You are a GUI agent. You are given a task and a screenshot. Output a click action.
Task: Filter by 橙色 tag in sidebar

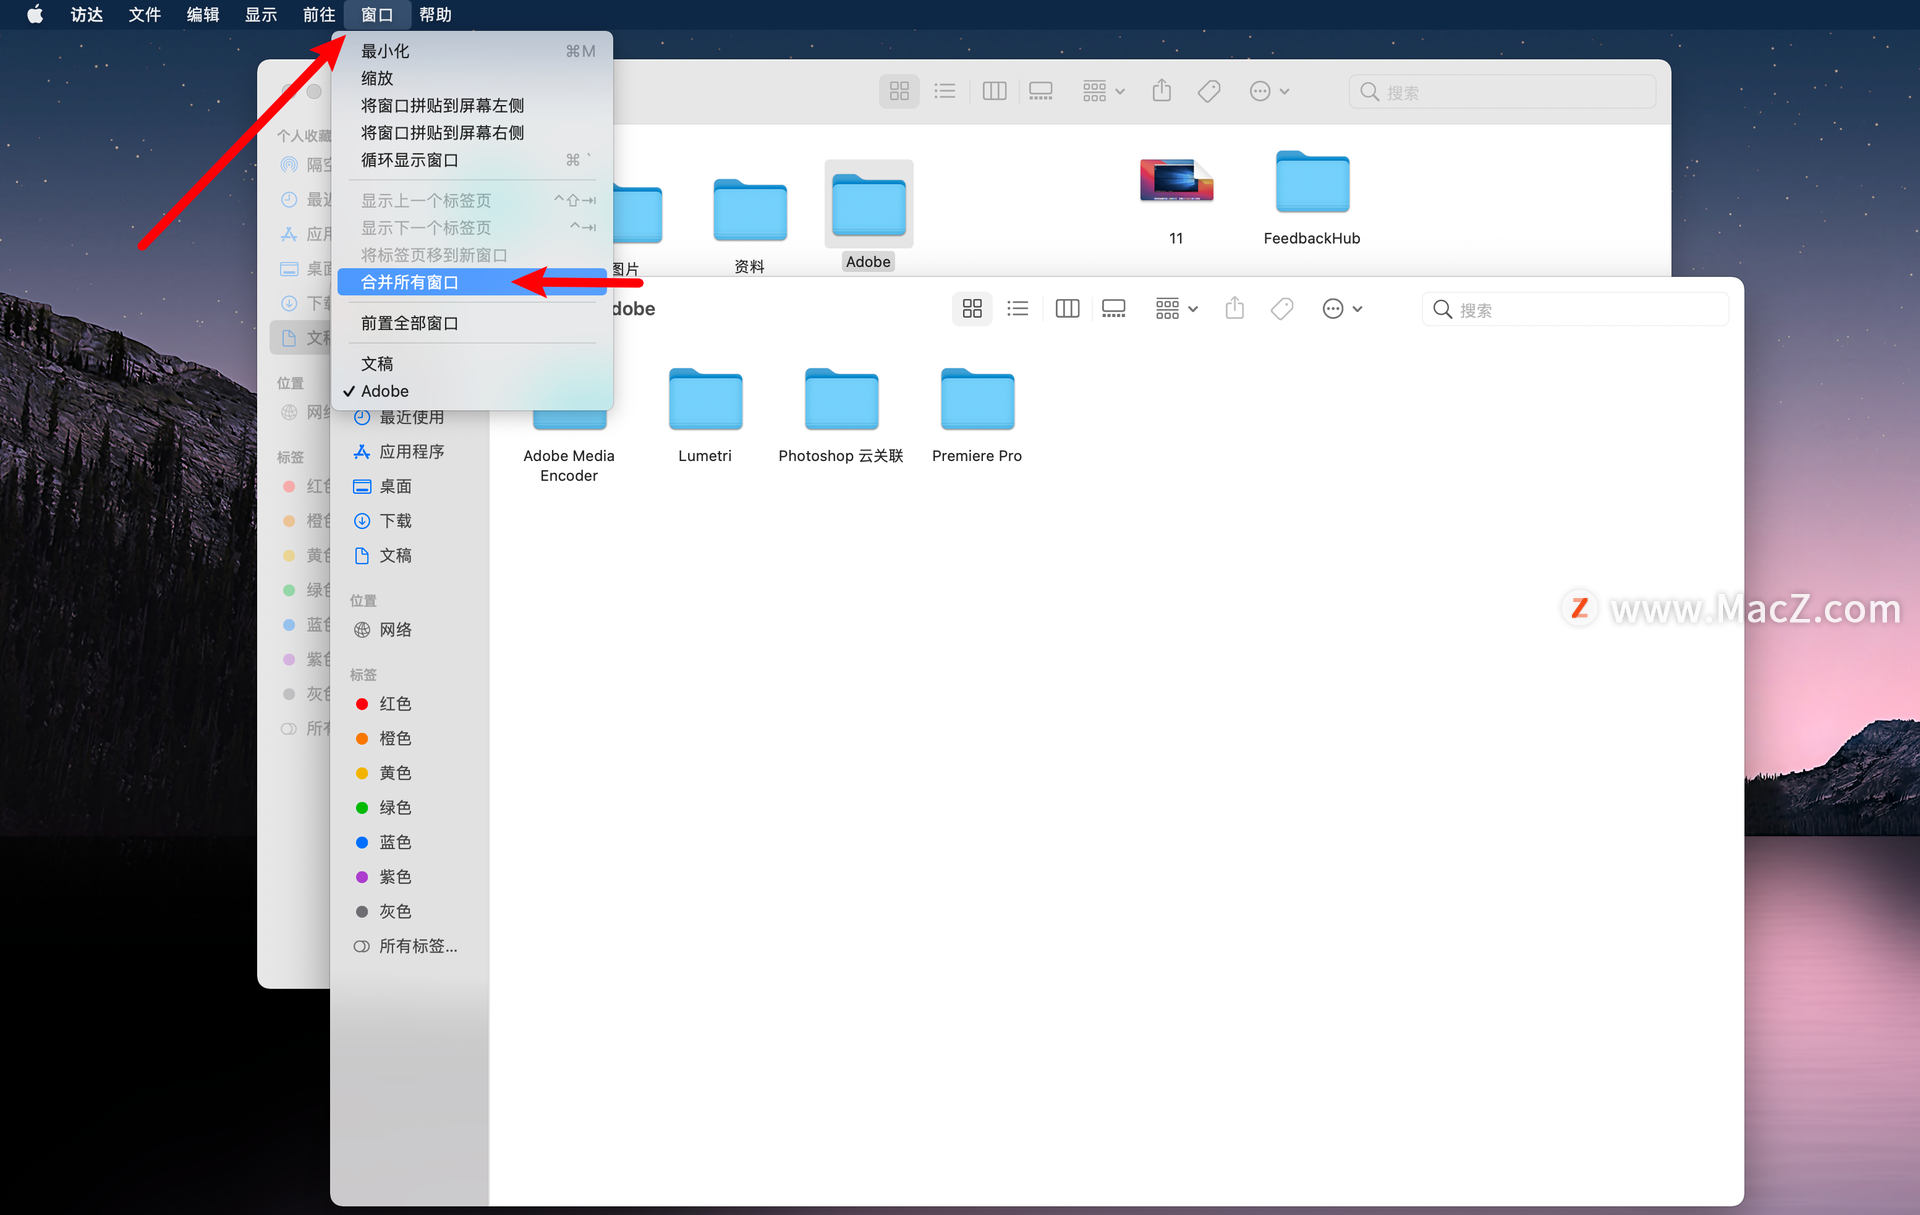point(410,738)
